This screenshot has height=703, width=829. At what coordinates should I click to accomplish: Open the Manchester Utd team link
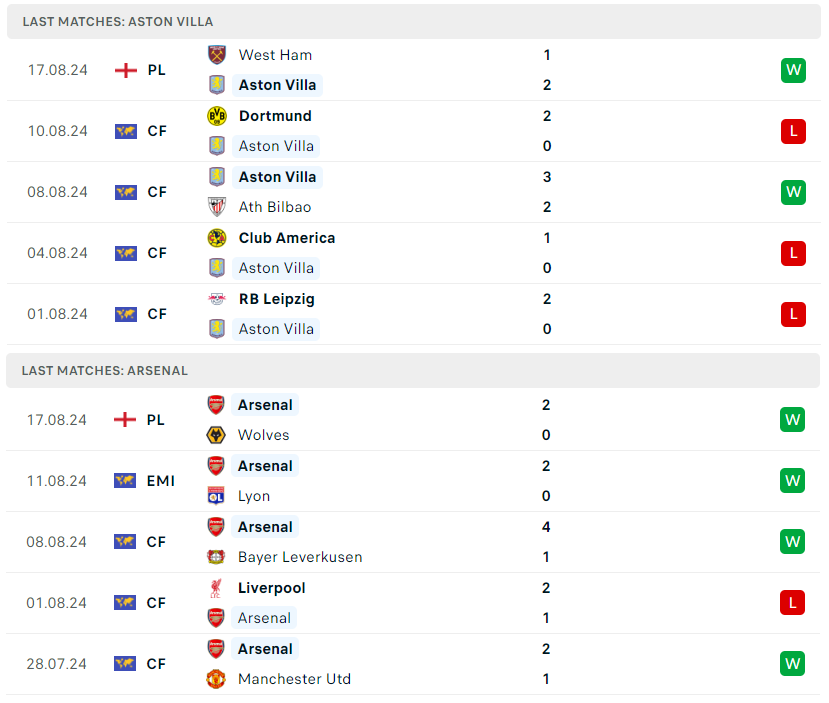(x=294, y=679)
